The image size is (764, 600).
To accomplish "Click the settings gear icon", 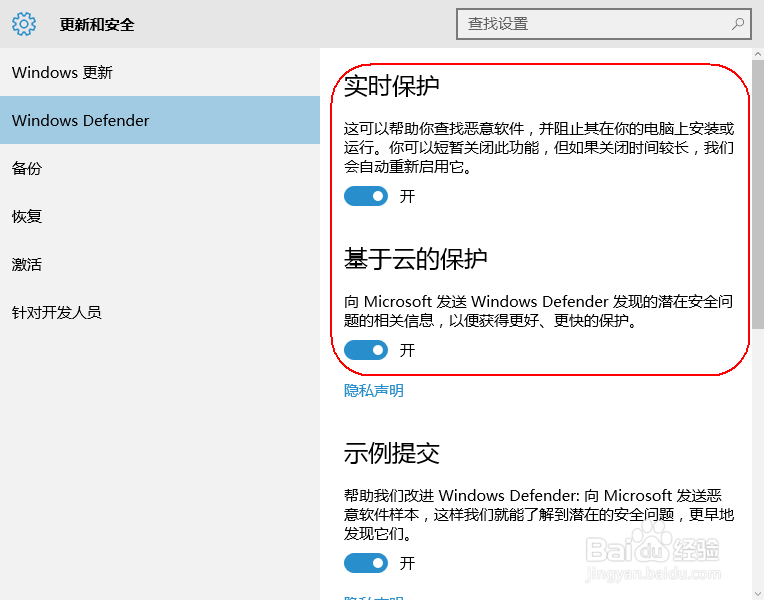I will click(24, 24).
